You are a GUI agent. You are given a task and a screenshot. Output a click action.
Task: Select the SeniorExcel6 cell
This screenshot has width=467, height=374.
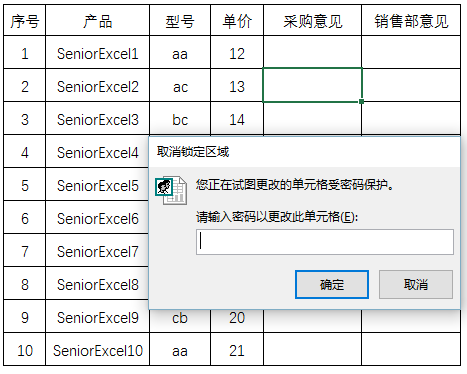point(97,217)
